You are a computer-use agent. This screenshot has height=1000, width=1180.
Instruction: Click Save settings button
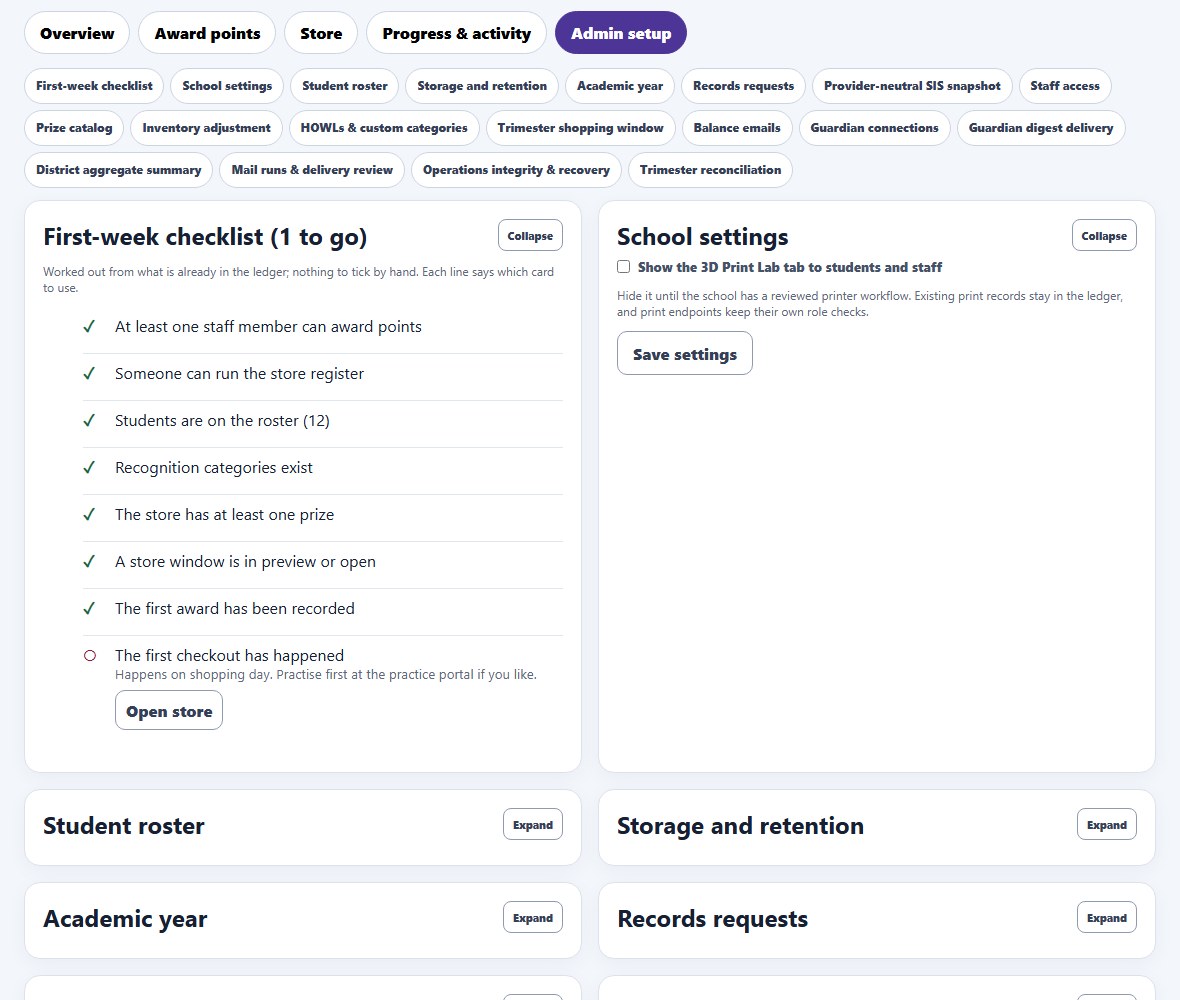point(685,354)
